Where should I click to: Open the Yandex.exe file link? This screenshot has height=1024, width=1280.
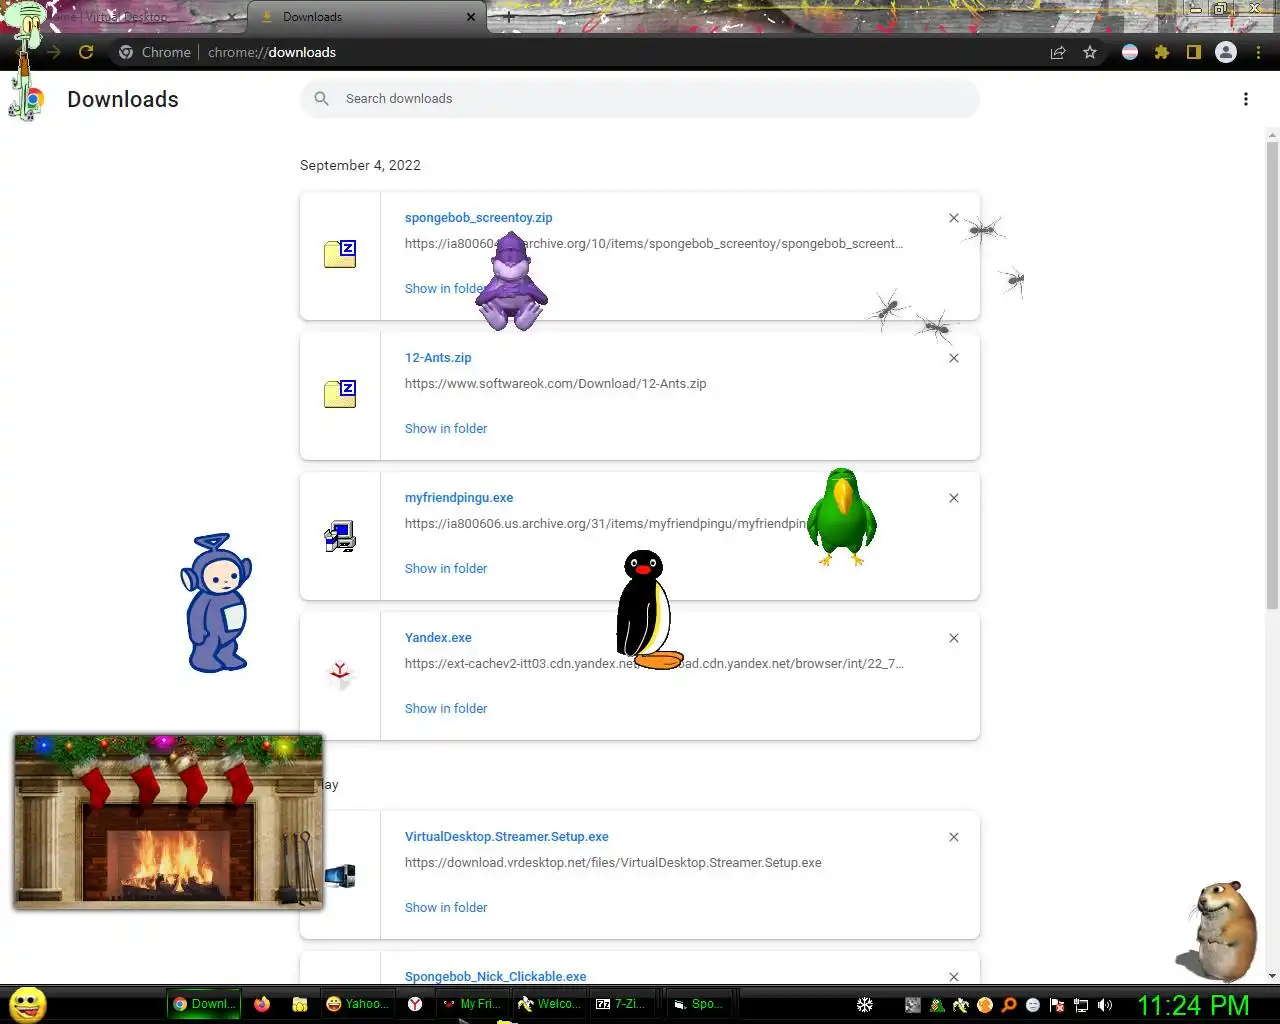tap(438, 637)
